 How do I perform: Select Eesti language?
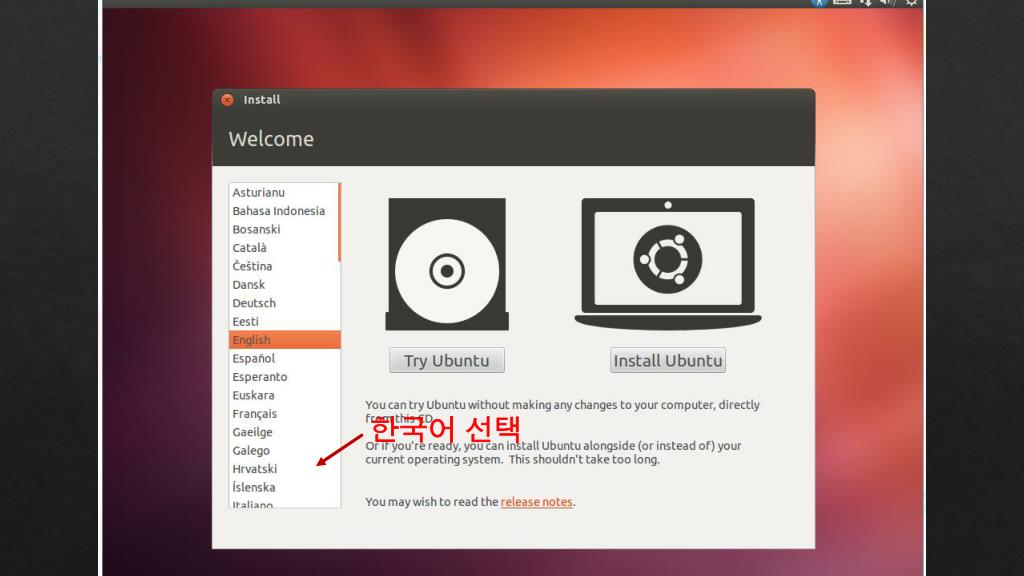[x=283, y=321]
